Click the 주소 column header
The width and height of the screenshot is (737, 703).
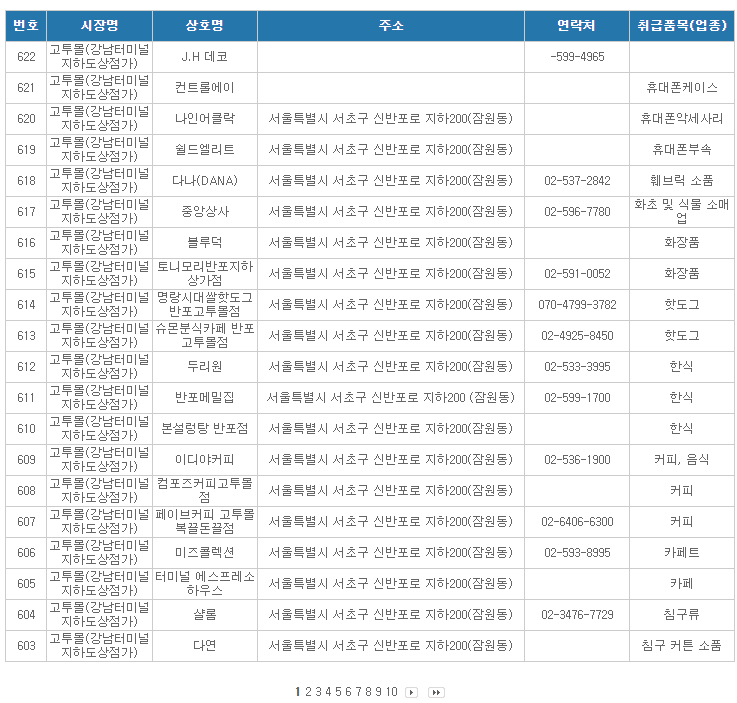pos(391,25)
